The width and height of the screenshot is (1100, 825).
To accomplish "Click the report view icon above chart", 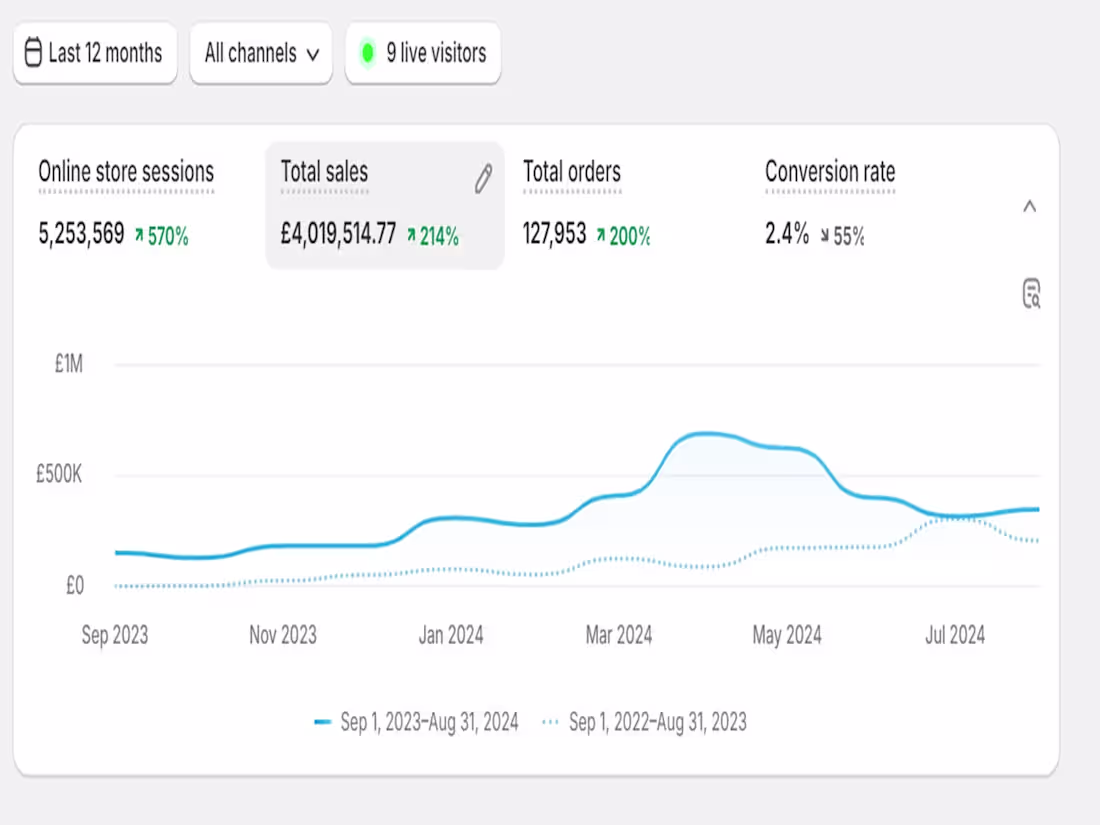I will [x=1031, y=294].
